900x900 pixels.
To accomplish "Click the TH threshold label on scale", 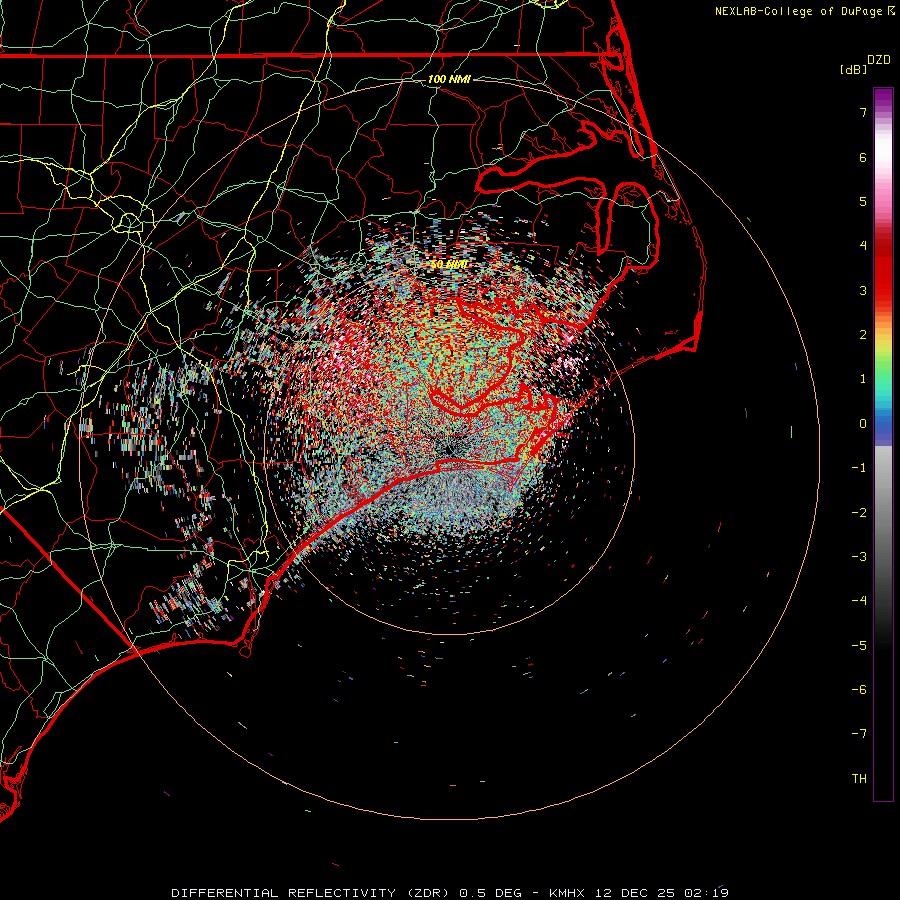I will click(x=859, y=779).
